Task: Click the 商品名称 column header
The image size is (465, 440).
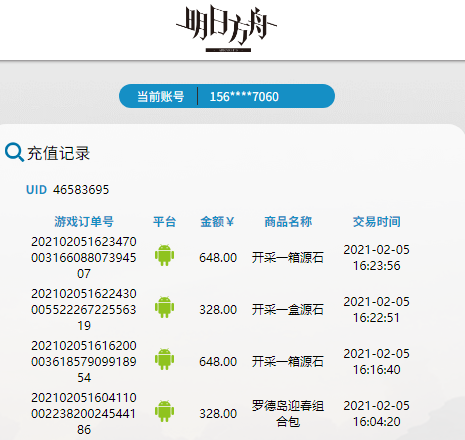Action: [x=288, y=221]
